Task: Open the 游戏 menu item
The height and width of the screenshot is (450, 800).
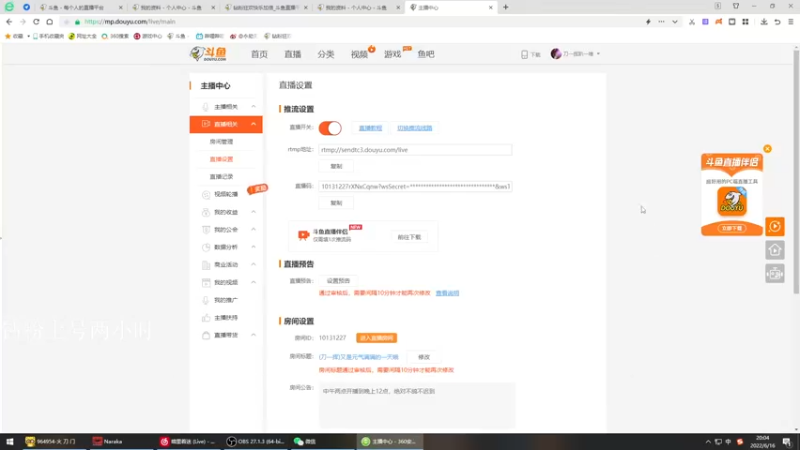Action: (x=392, y=54)
